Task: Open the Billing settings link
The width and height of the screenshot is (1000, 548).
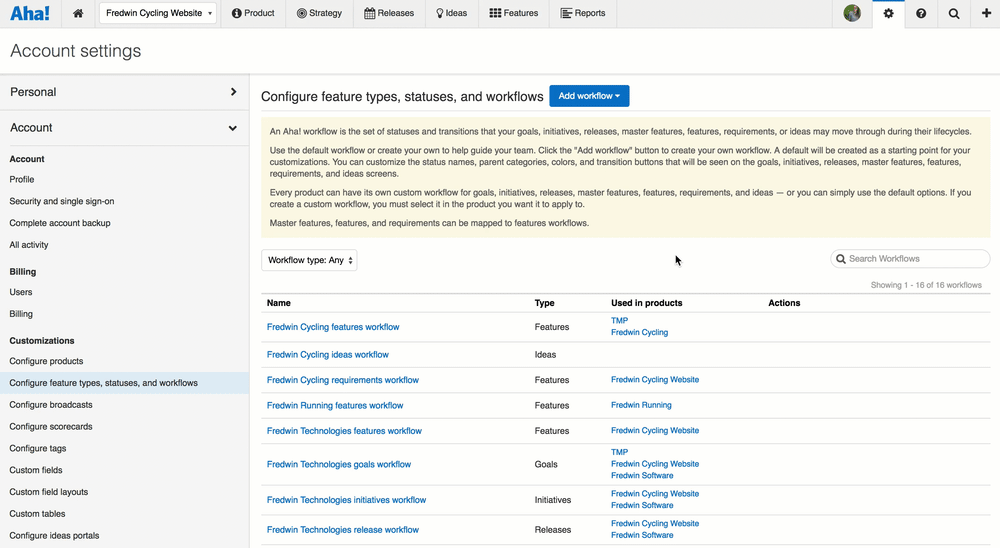Action: pos(21,314)
